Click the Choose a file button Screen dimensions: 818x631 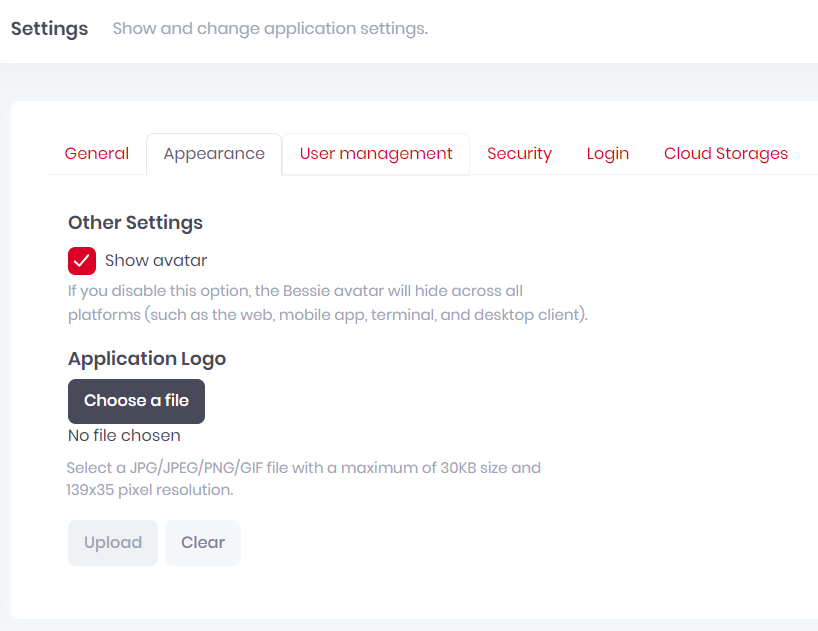pos(136,401)
